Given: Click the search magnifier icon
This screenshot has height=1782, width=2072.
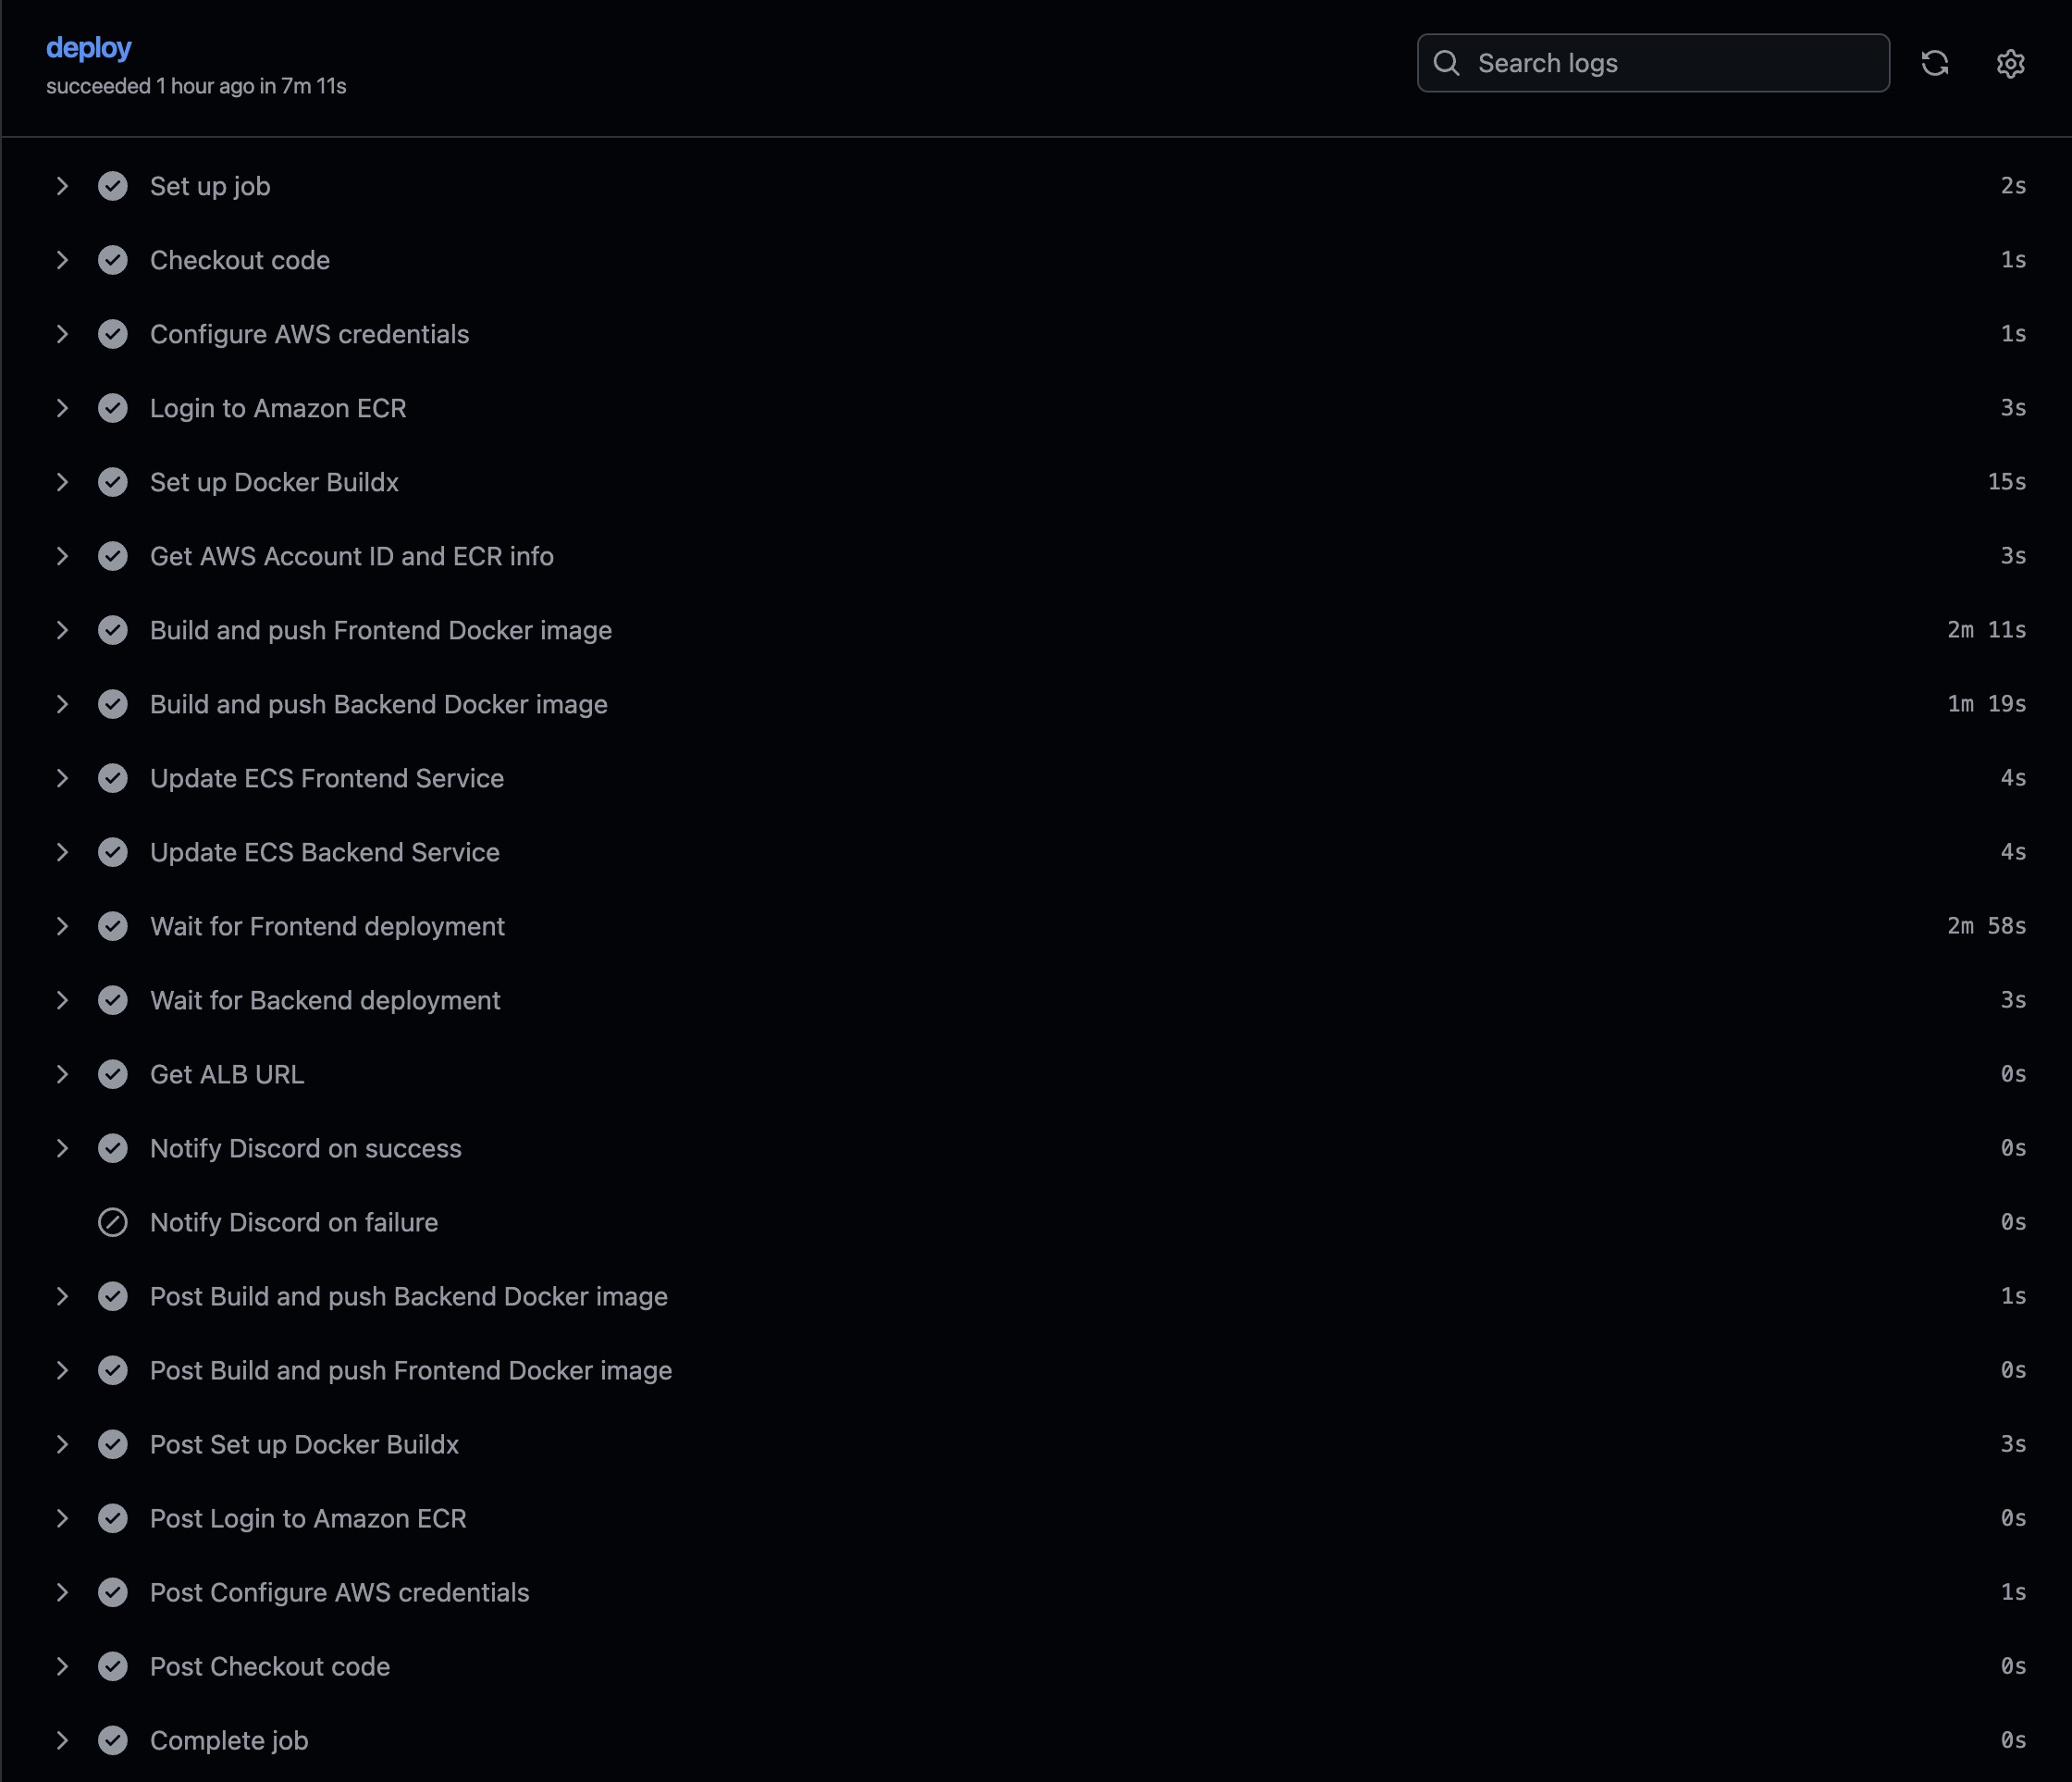Looking at the screenshot, I should tap(1446, 63).
